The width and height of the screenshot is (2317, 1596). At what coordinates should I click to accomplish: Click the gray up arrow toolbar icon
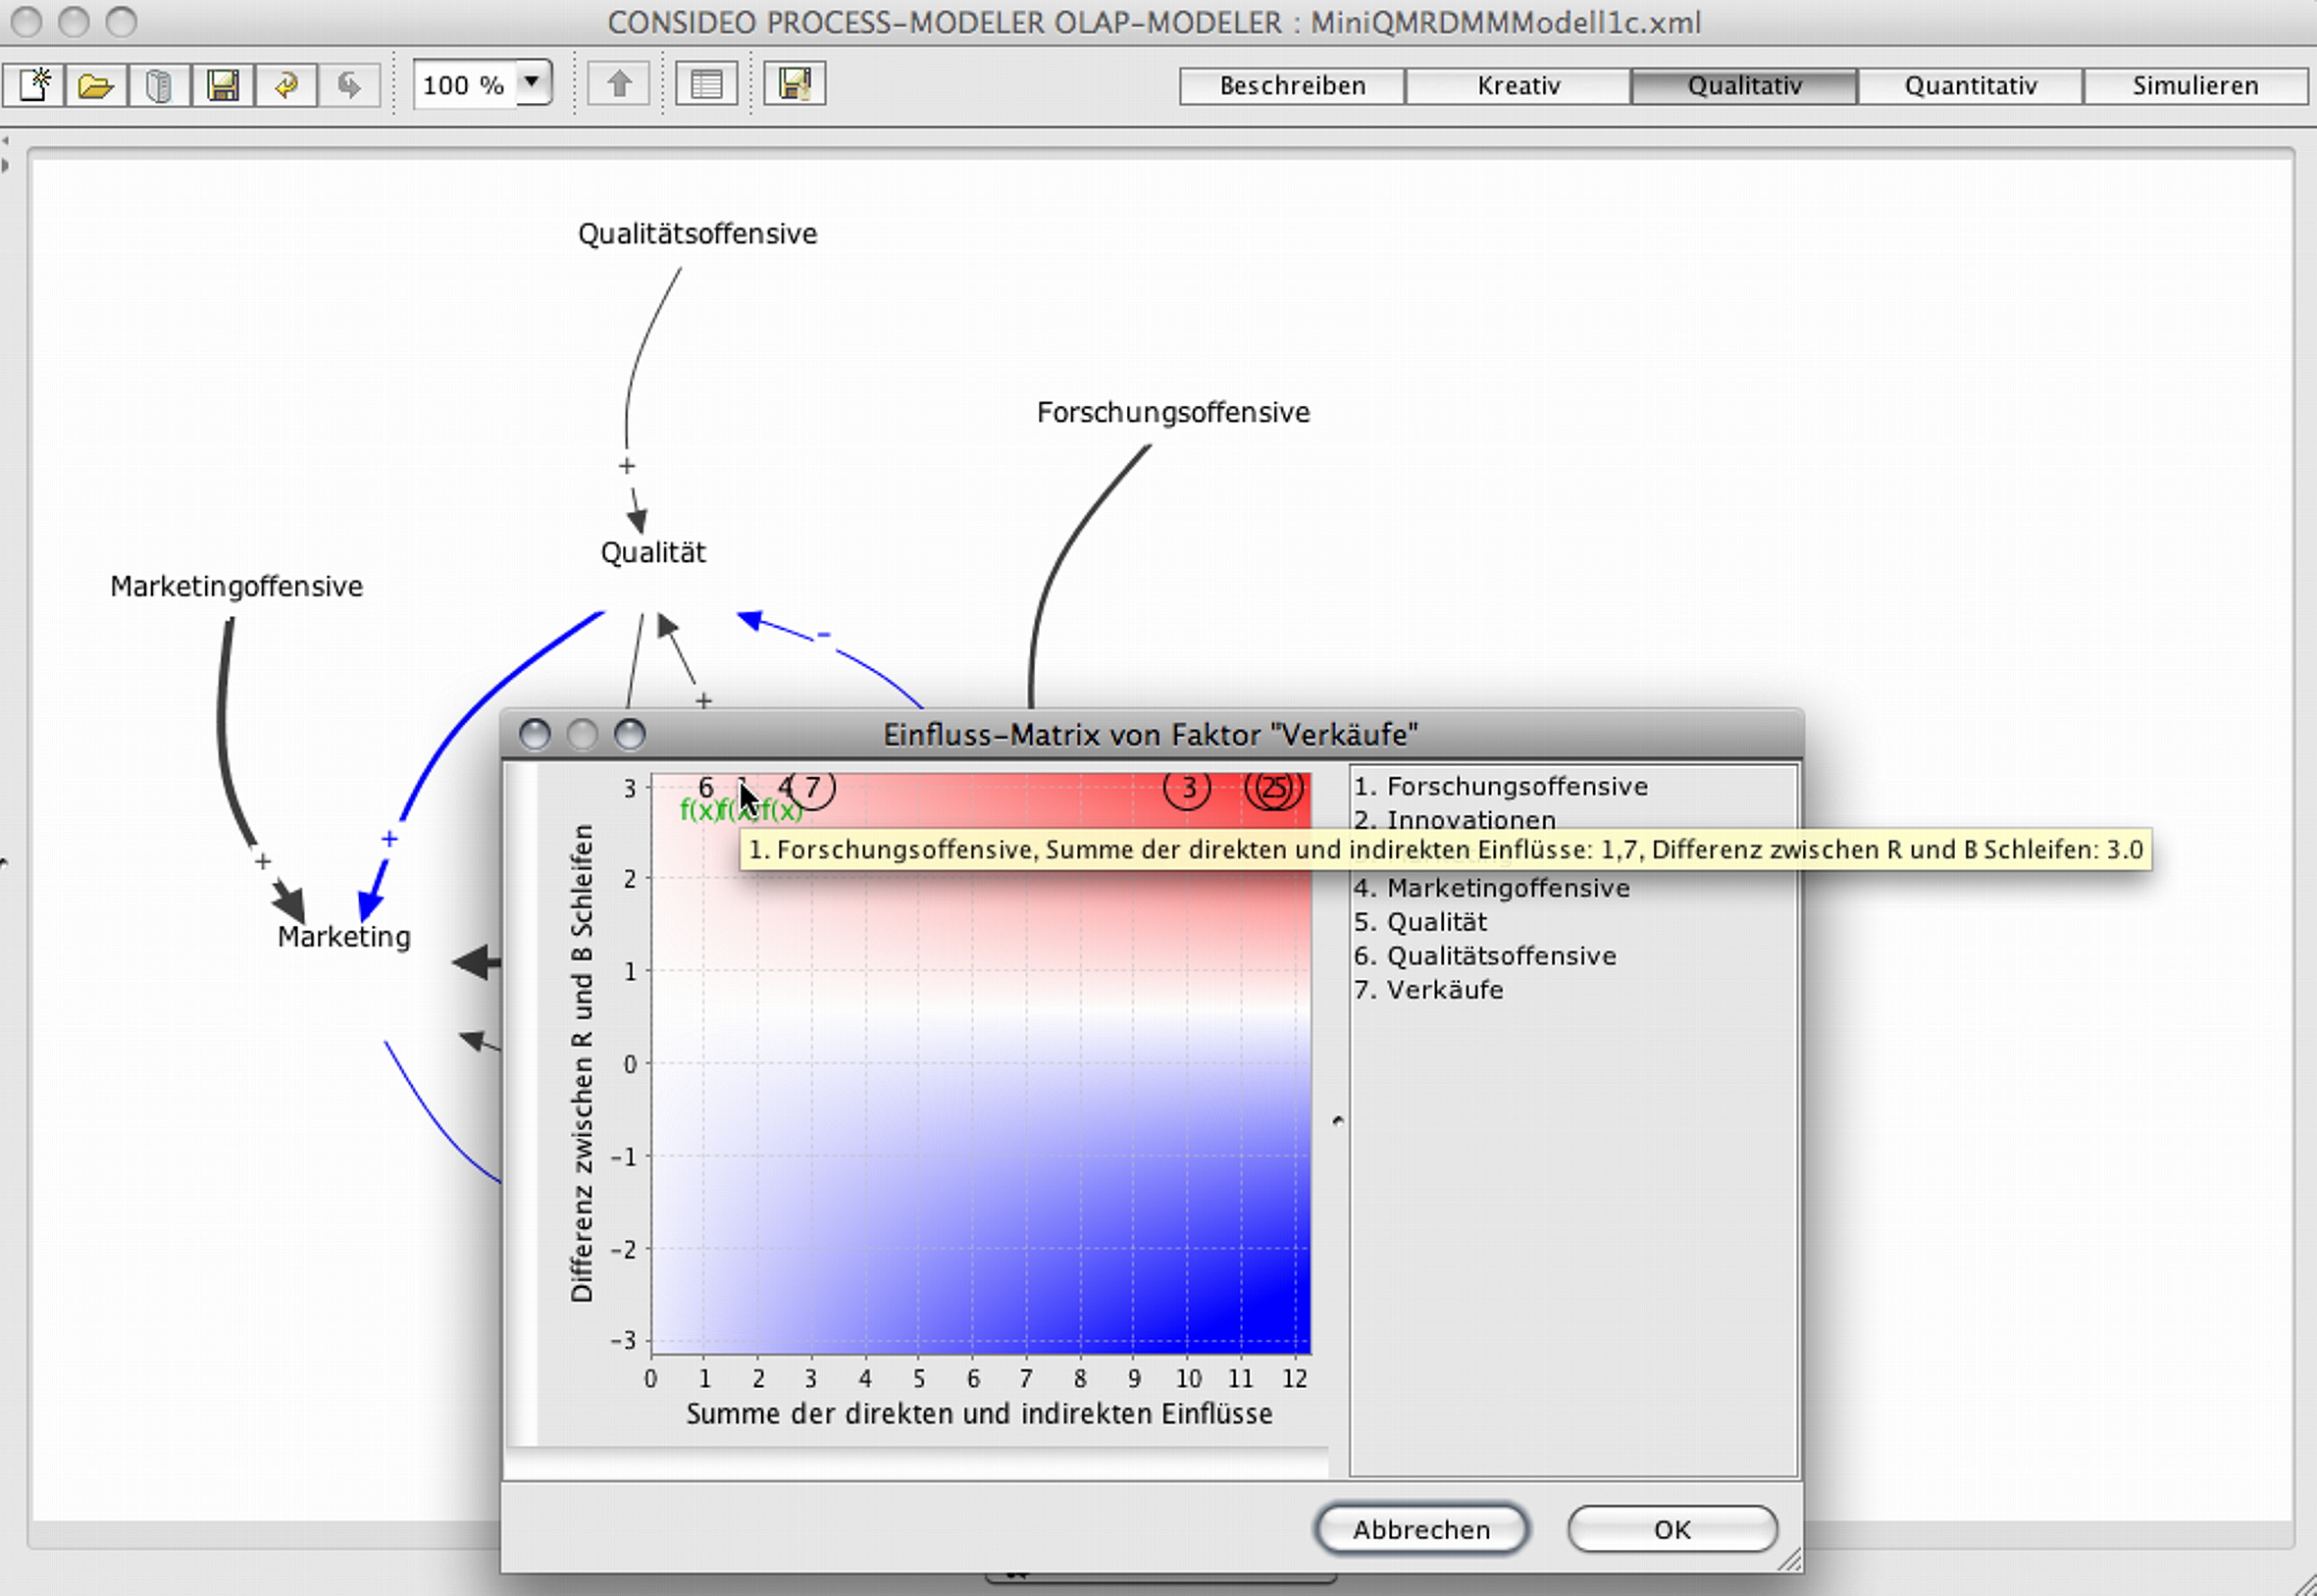619,84
